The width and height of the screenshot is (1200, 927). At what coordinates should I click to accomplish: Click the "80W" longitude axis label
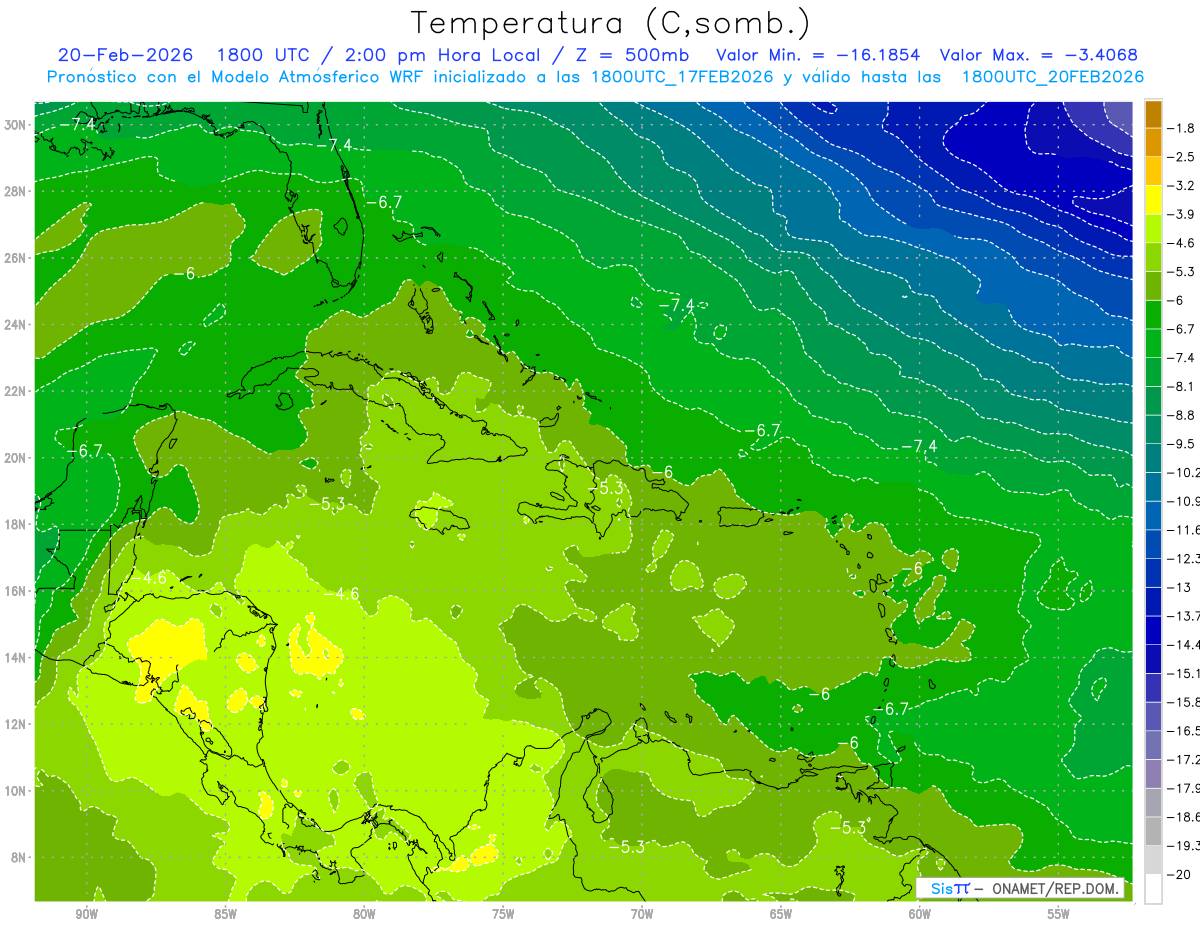pos(364,915)
